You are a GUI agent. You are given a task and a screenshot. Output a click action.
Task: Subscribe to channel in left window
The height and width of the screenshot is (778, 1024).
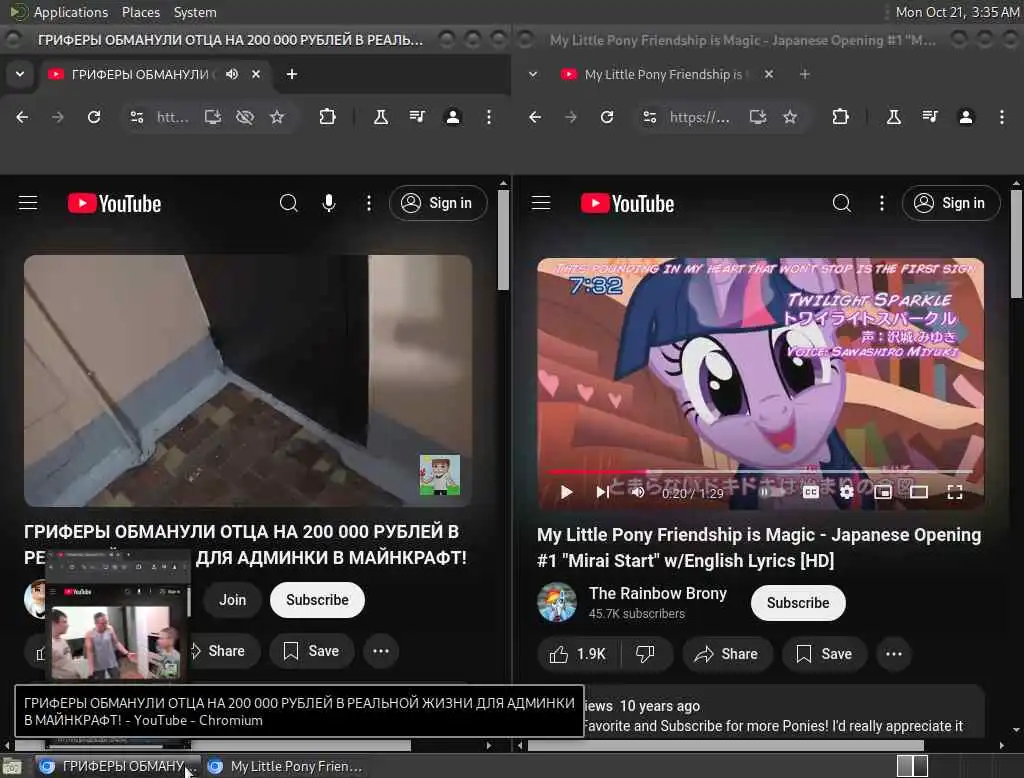[317, 600]
